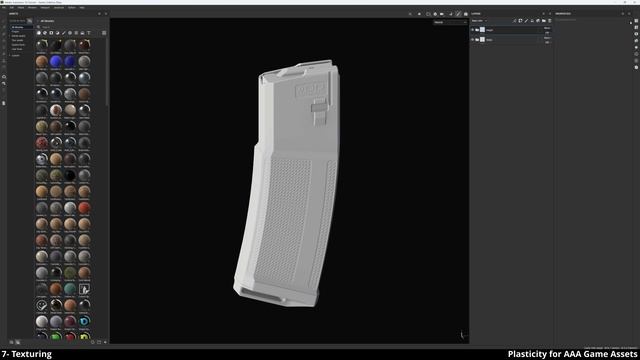Open the Help menu
The image size is (640, 360).
[x=82, y=7]
